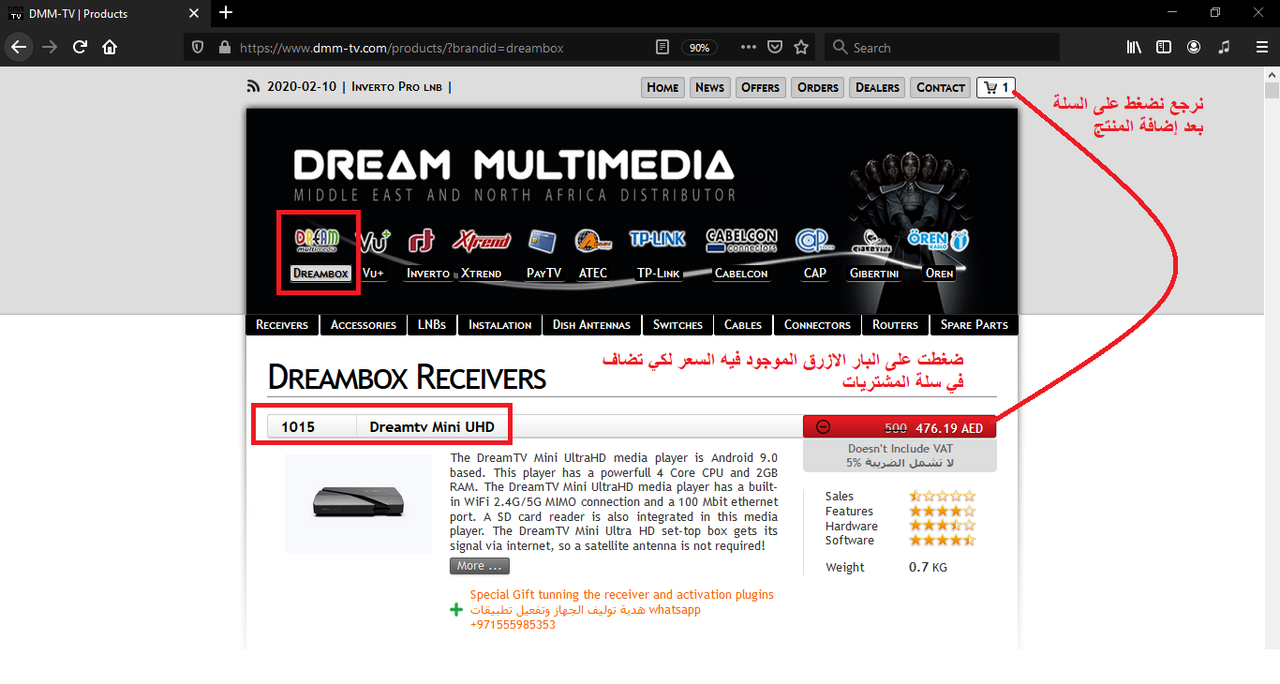Open the Dreamtv Mini UHD product title
This screenshot has height=684, width=1280.
(x=432, y=427)
